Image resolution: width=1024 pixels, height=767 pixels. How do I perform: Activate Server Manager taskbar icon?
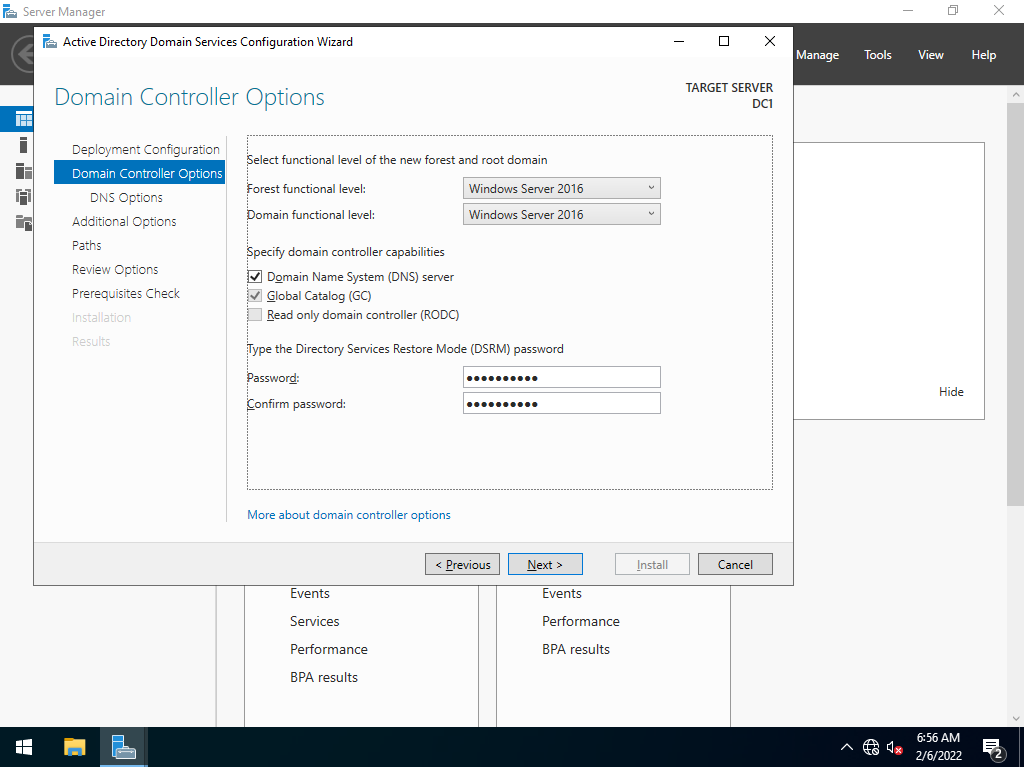click(123, 747)
